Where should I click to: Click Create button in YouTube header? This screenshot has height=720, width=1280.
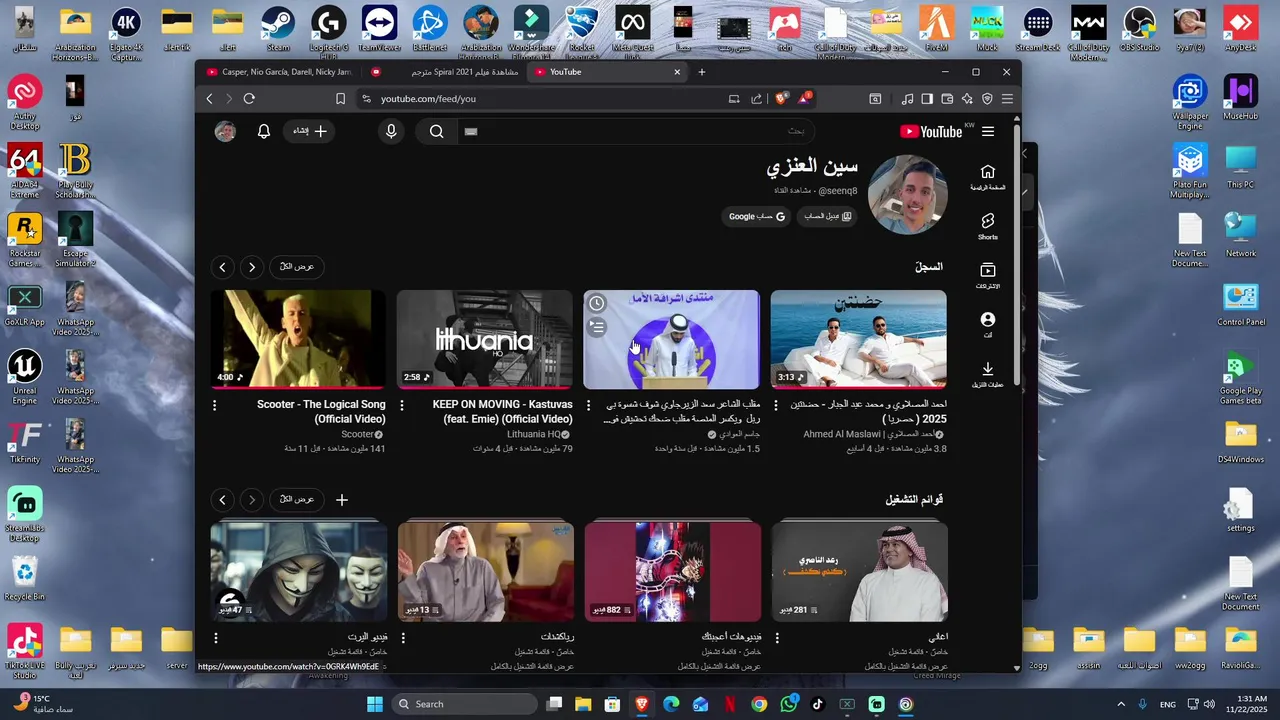[309, 131]
